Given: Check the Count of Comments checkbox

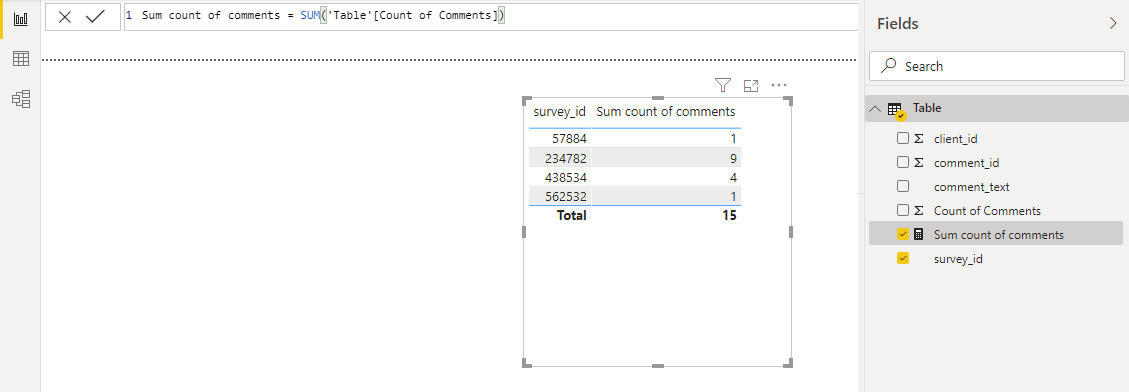Looking at the screenshot, I should 903,210.
